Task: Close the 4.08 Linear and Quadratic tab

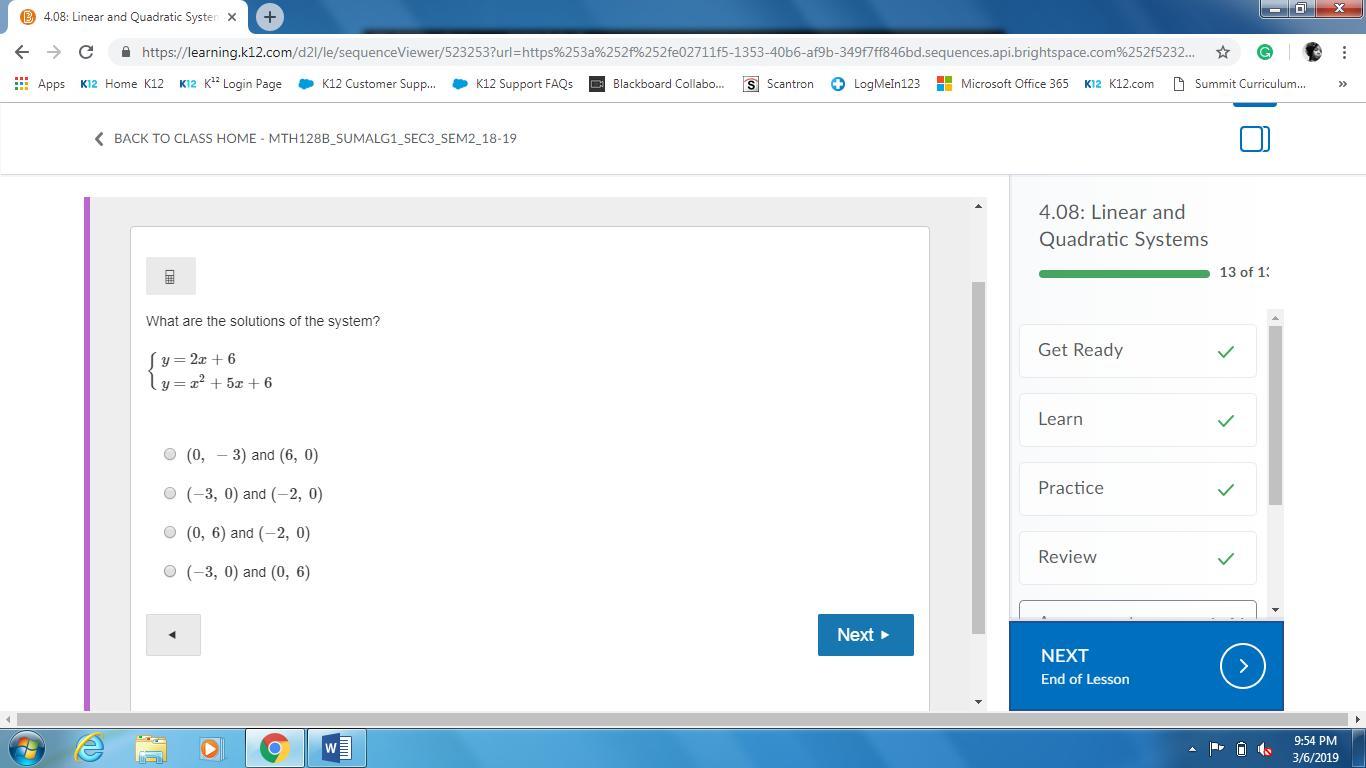Action: coord(231,17)
